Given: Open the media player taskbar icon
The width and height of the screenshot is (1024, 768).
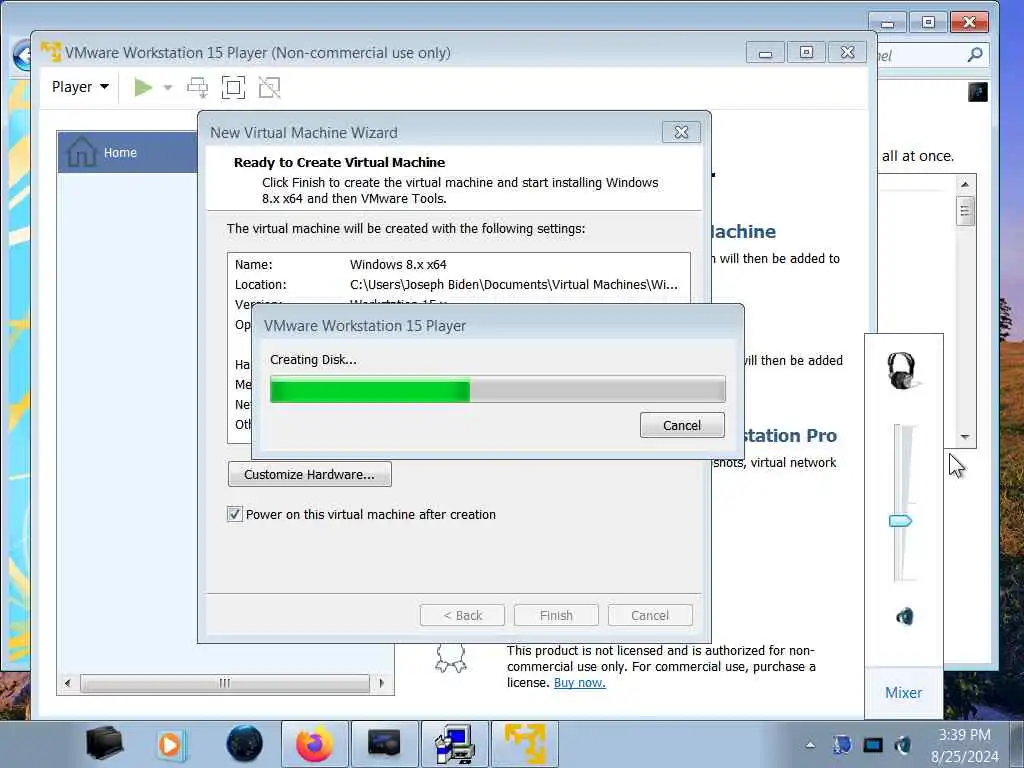Looking at the screenshot, I should (171, 744).
